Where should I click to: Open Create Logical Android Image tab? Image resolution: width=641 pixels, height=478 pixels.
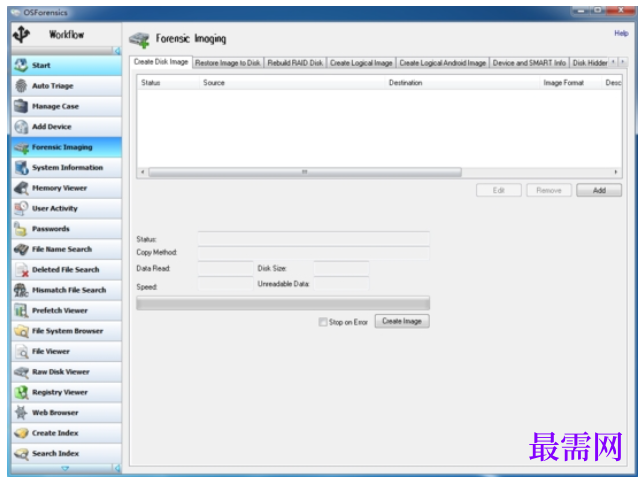point(443,63)
